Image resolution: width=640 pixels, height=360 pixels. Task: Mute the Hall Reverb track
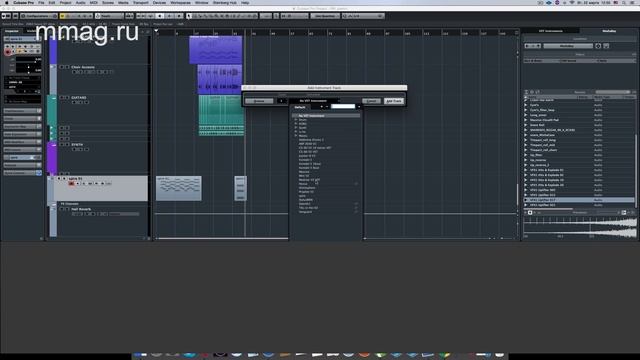tap(62, 209)
